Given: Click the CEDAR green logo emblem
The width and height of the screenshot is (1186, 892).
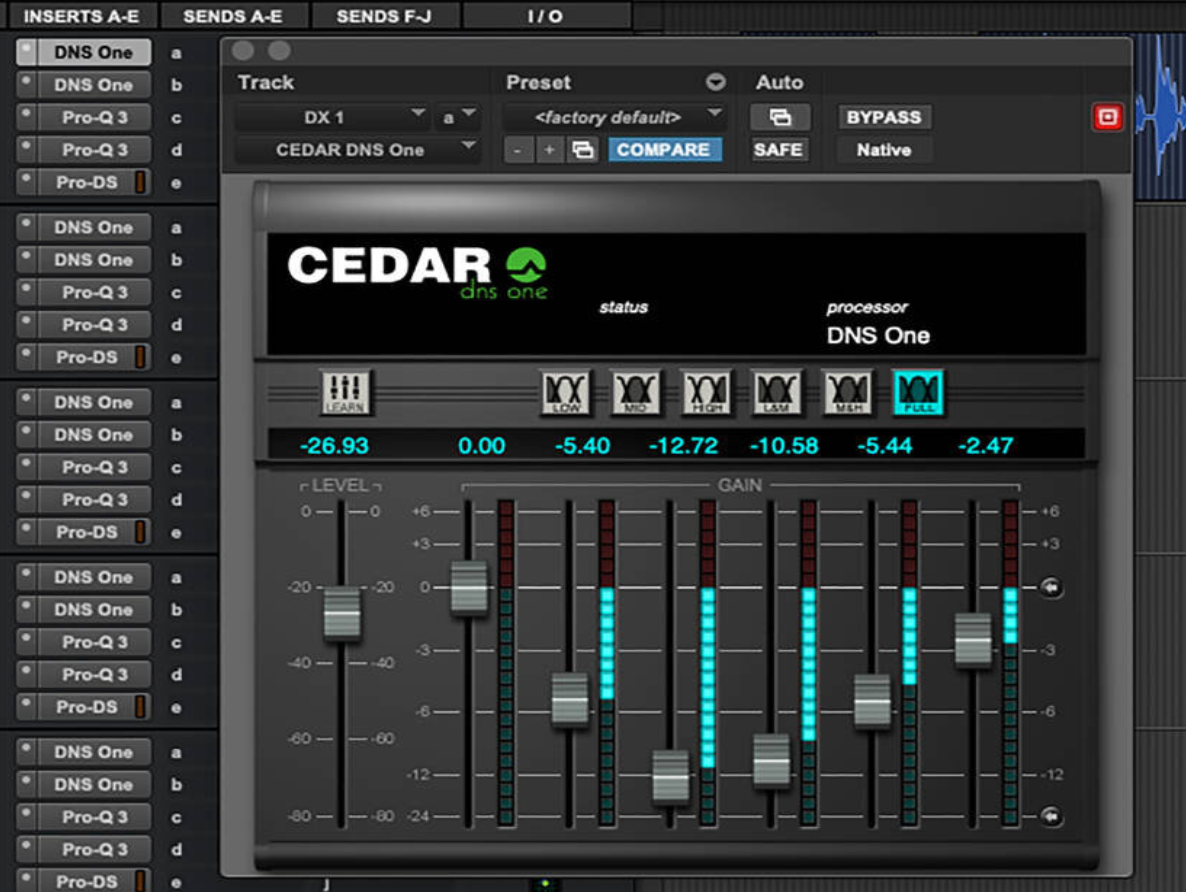Looking at the screenshot, I should (x=526, y=266).
